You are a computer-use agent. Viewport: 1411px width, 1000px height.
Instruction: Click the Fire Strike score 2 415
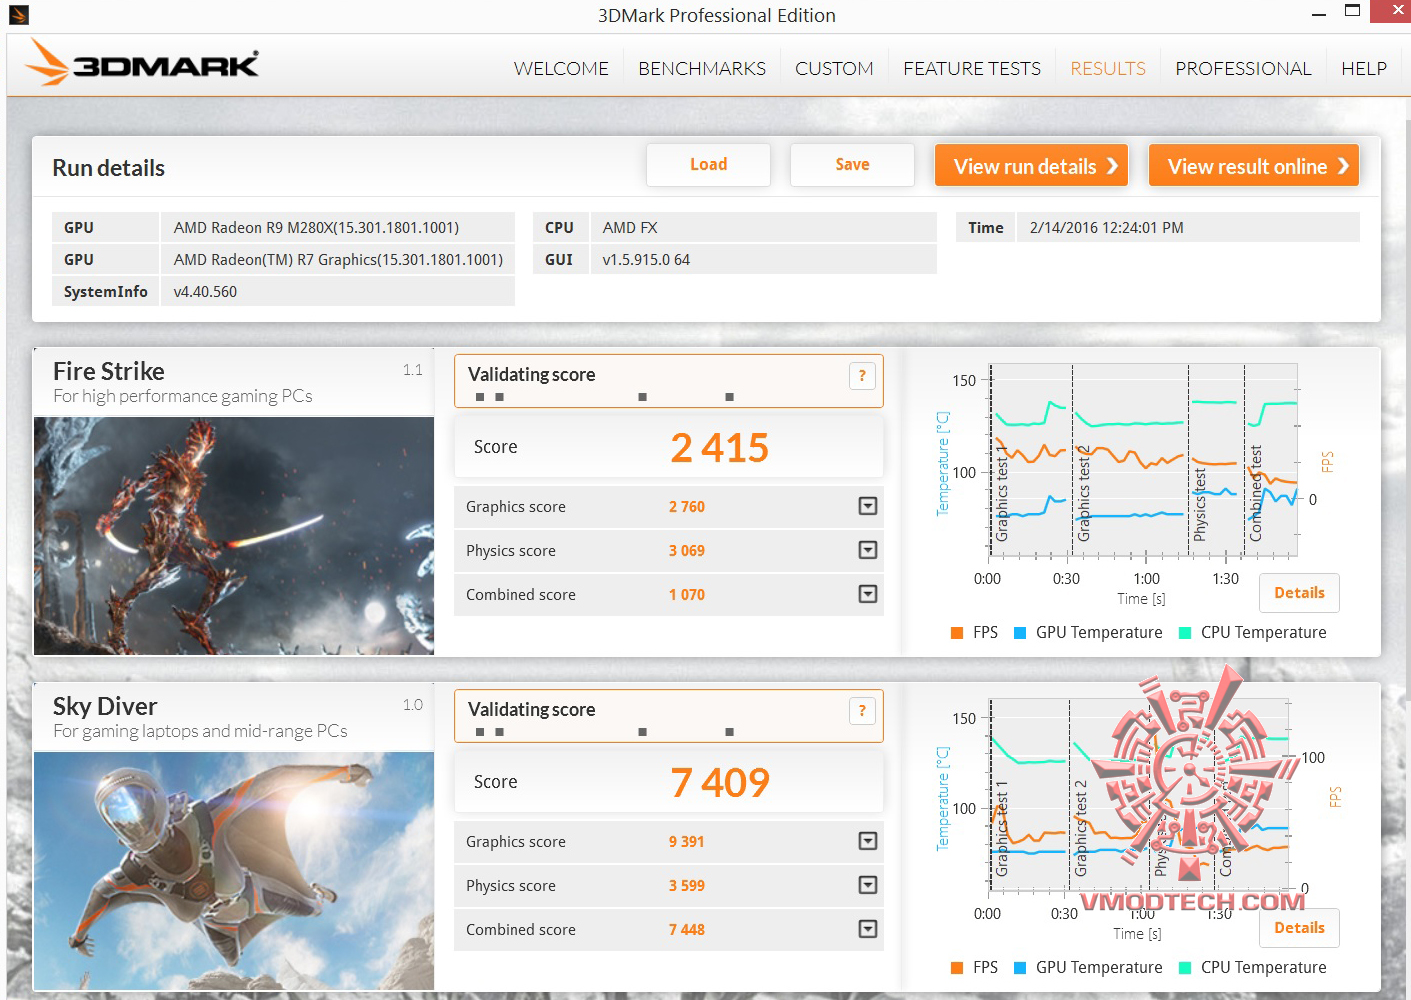(x=720, y=448)
